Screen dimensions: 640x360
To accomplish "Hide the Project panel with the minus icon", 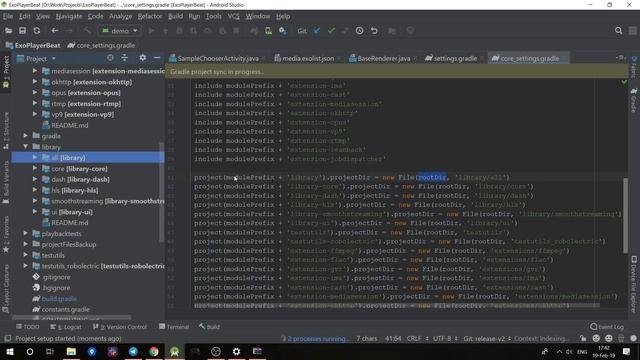I will tap(157, 58).
